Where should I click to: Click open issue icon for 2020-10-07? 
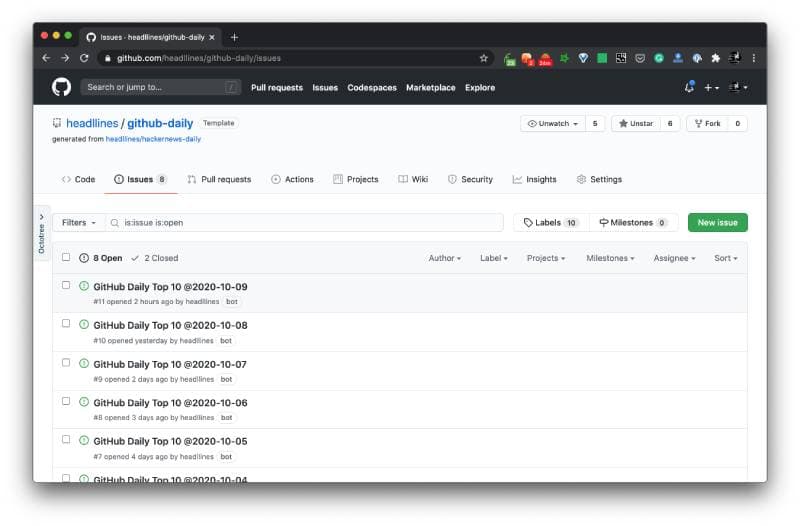point(84,363)
